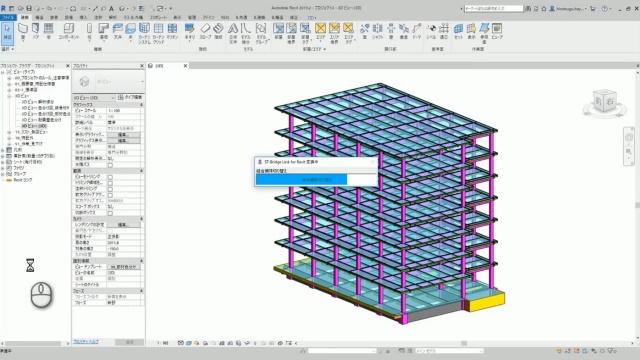The width and height of the screenshot is (640, 360).
Task: Choose the Curtain Grid tool
Action: [158, 33]
